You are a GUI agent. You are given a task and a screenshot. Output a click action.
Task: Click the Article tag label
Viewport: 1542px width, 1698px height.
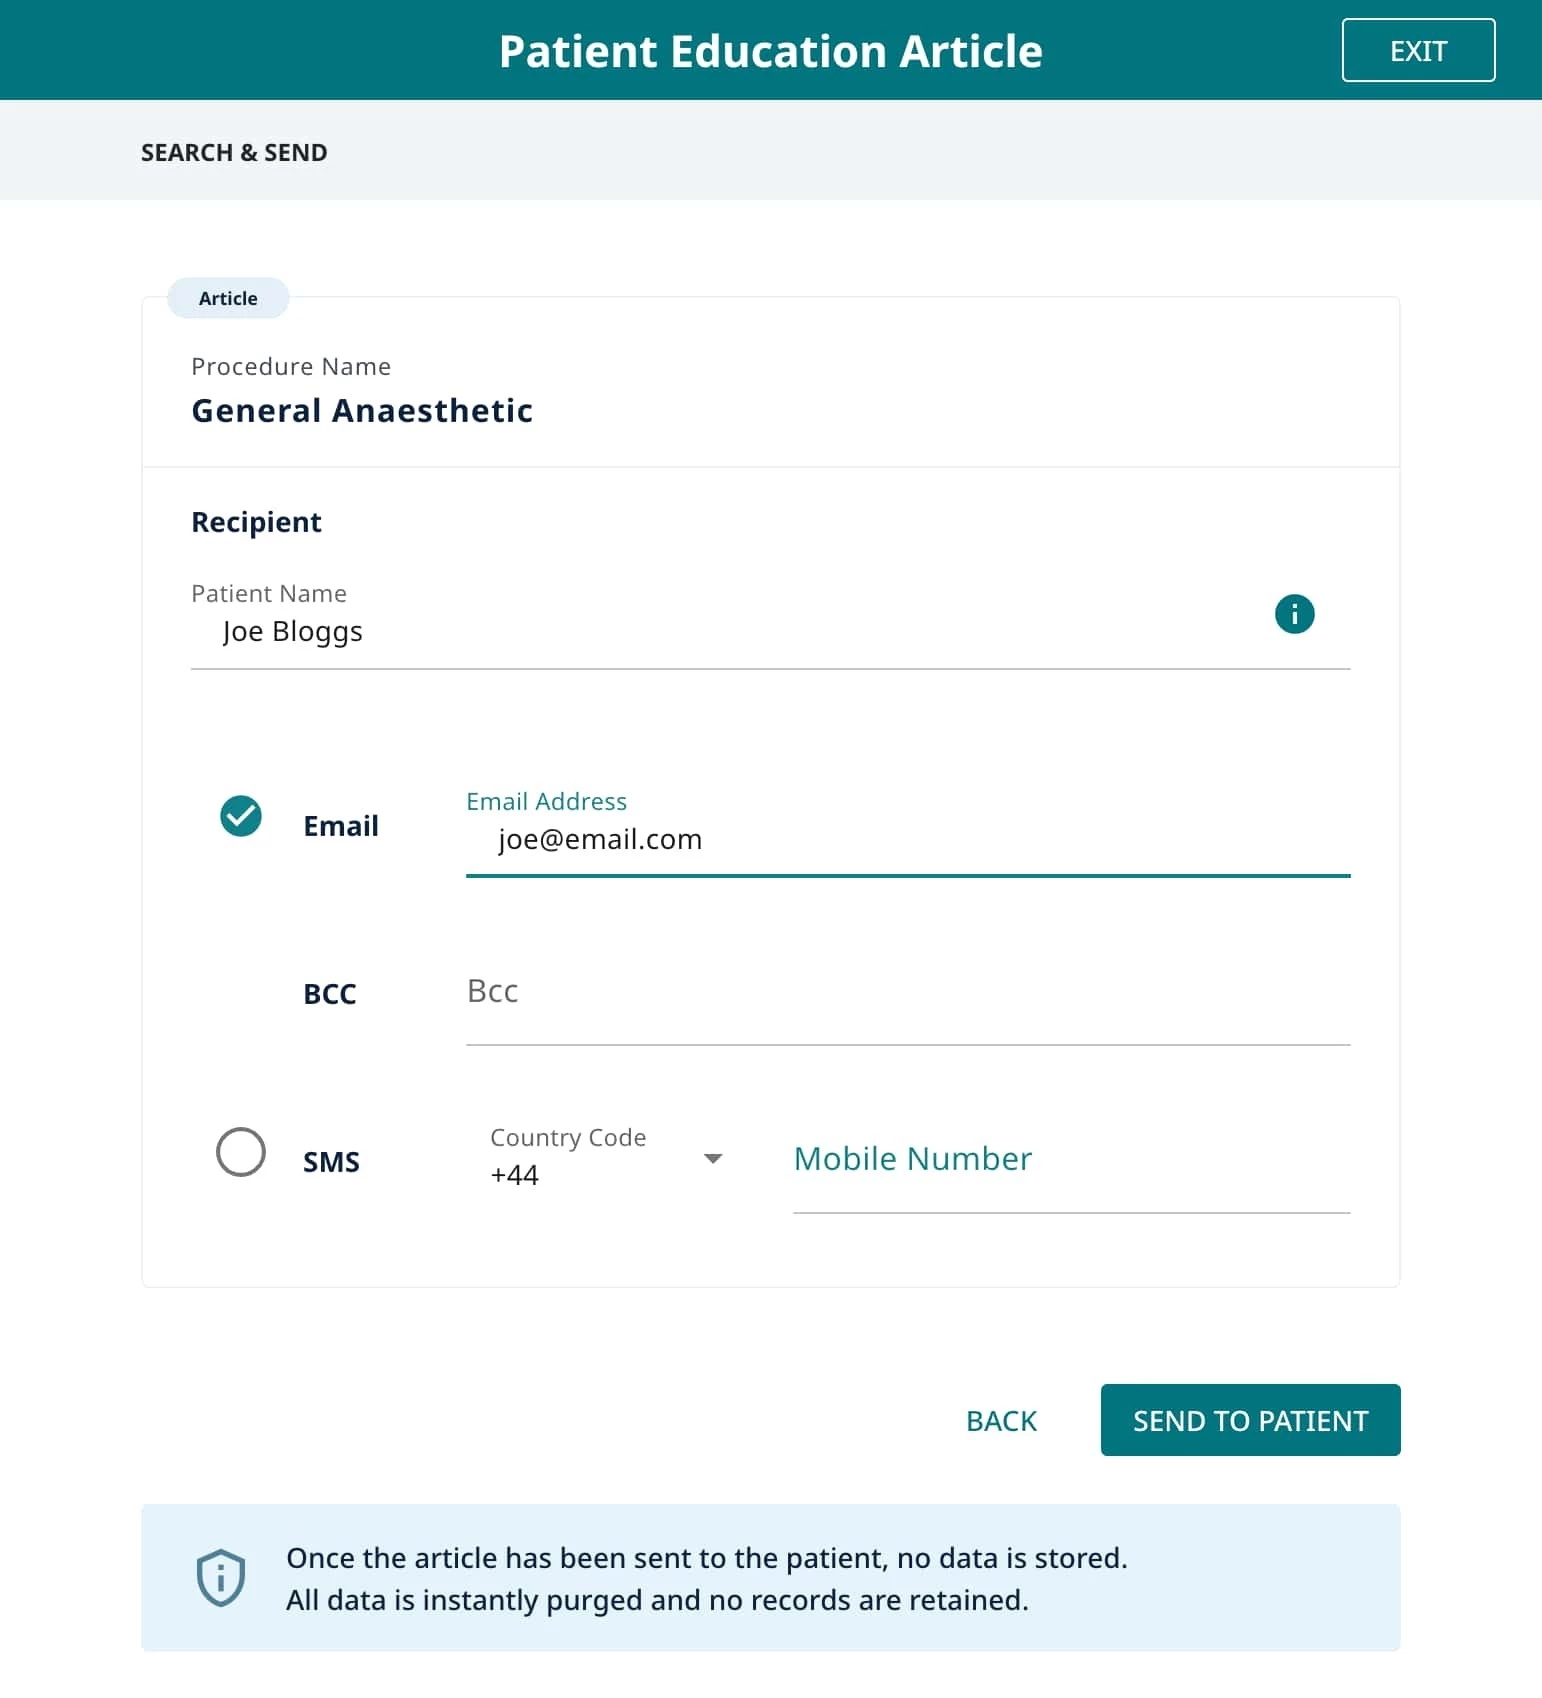coord(228,298)
